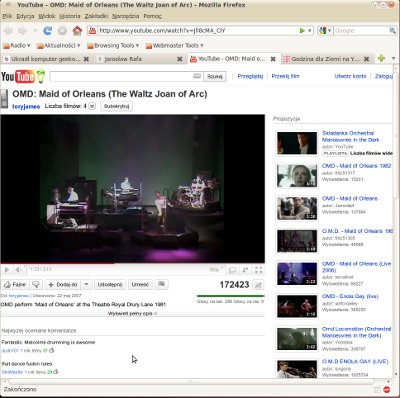Seek on the video progress bar
This screenshot has width=400, height=398.
pyautogui.click(x=133, y=263)
